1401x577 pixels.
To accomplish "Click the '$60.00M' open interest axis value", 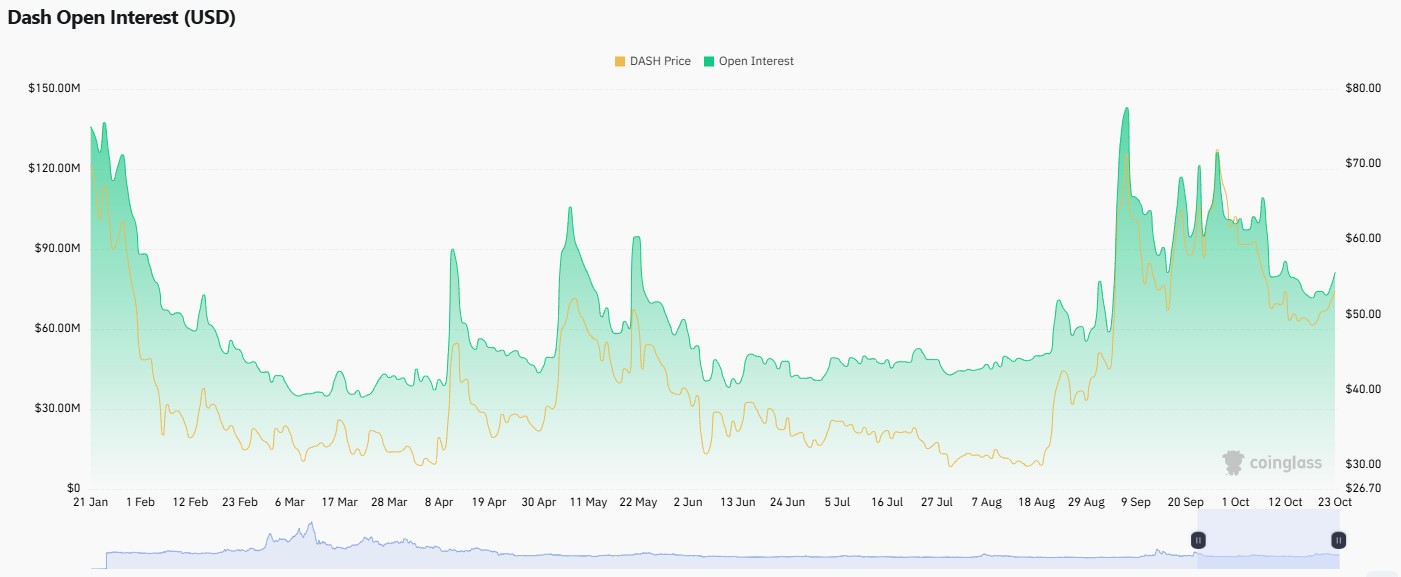I will 58,328.
